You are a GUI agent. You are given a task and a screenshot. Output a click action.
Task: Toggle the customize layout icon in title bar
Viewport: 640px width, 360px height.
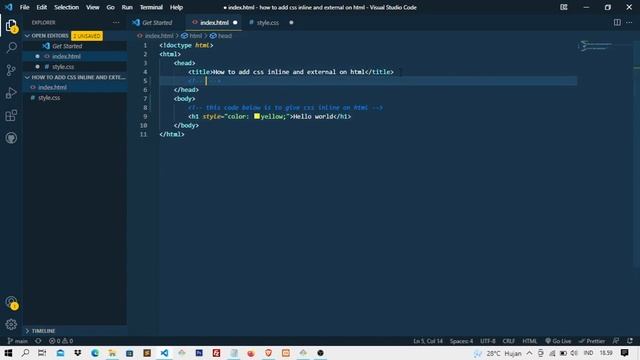(564, 7)
